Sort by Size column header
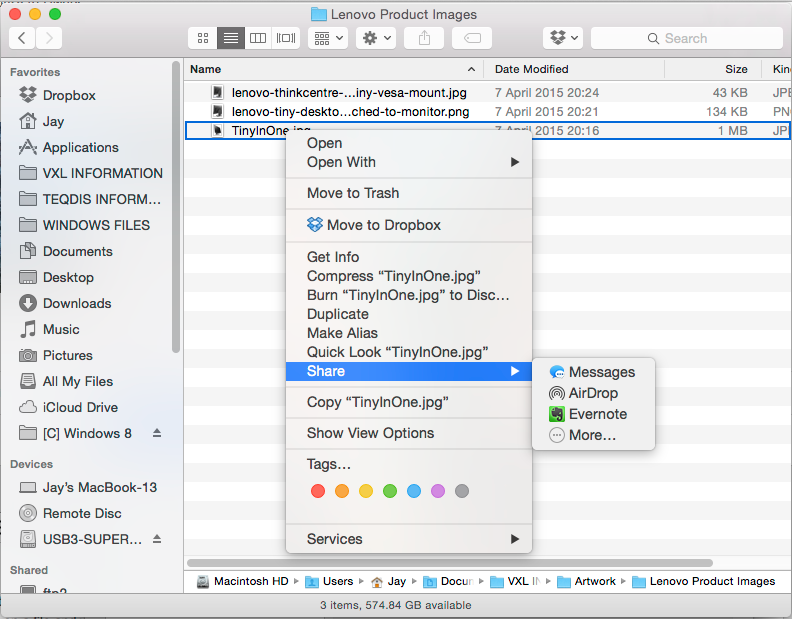 point(713,69)
